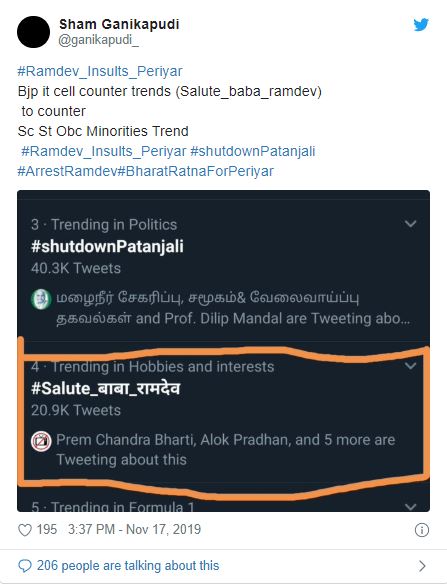Open #shutdownPatanjali hashtag in tweet text
The width and height of the screenshot is (447, 588).
253,151
